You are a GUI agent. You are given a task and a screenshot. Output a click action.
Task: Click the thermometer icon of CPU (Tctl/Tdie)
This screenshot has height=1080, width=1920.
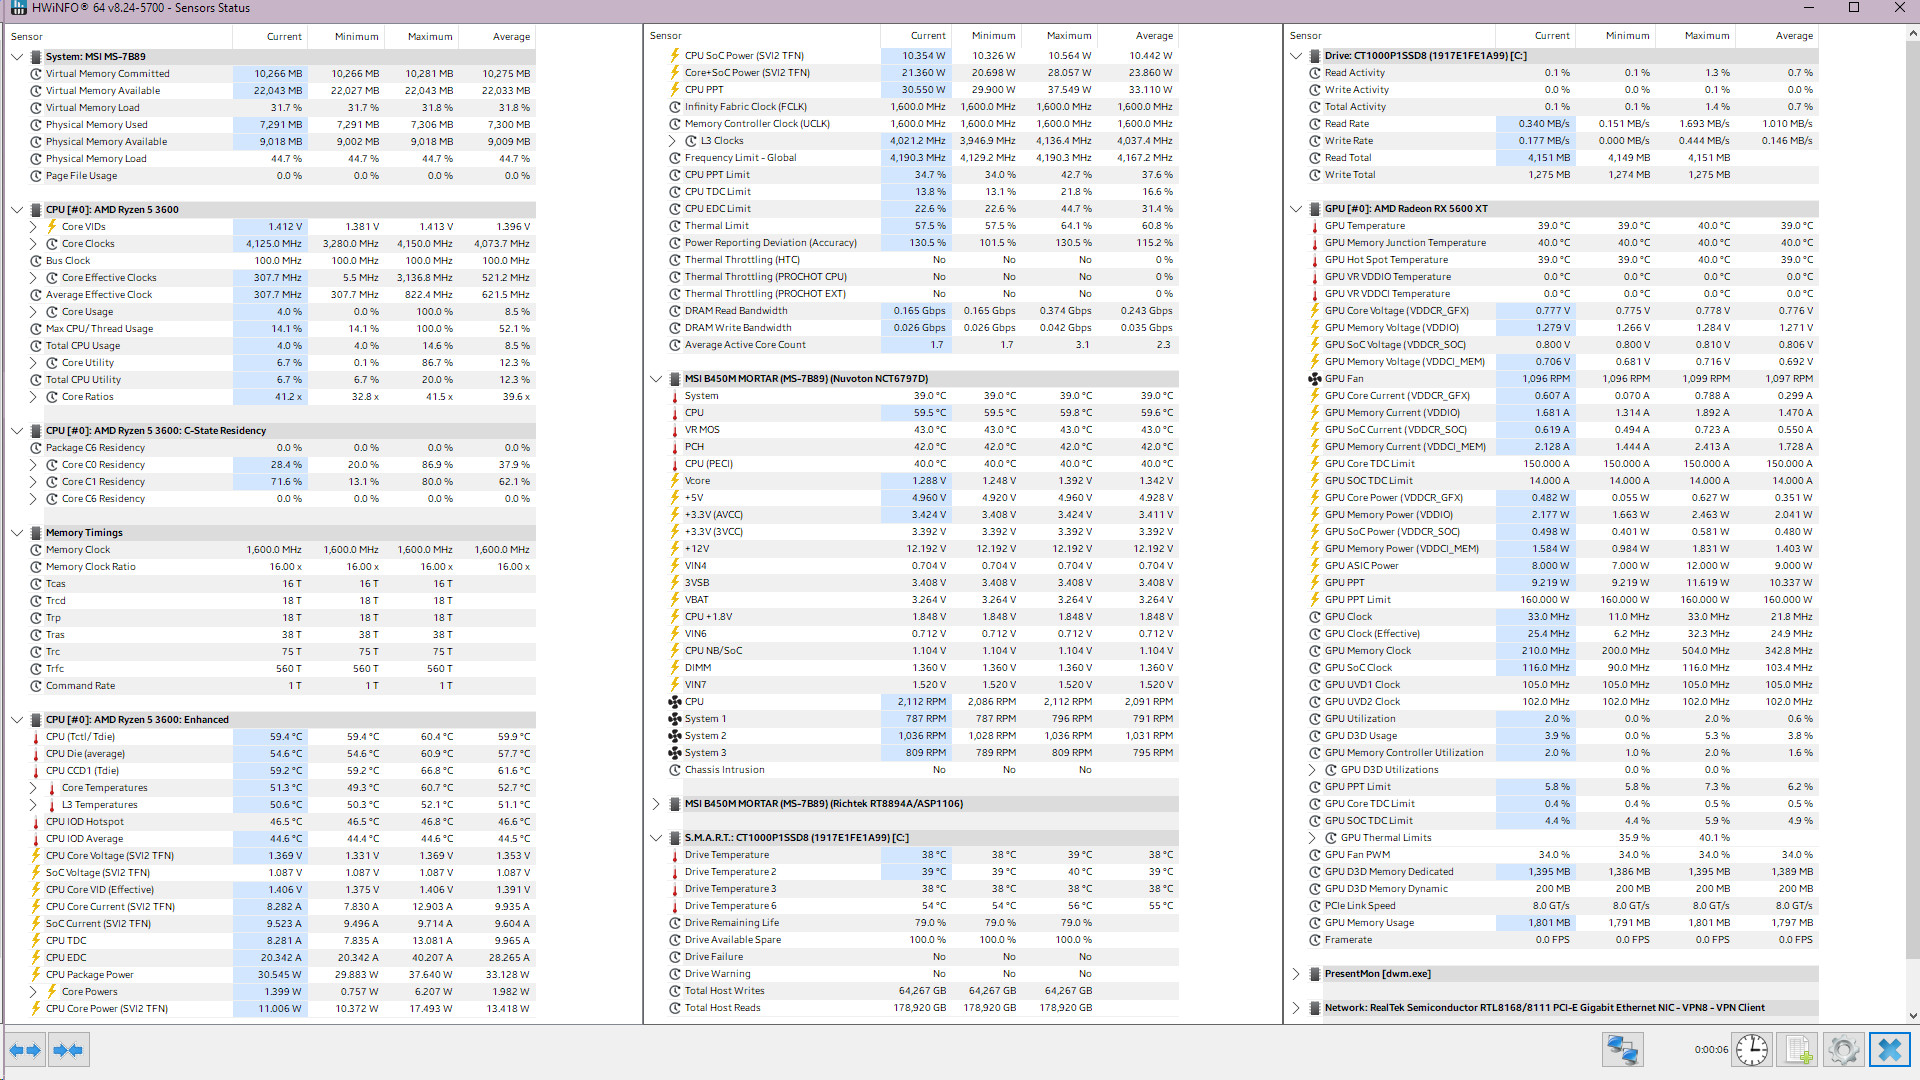[36, 737]
